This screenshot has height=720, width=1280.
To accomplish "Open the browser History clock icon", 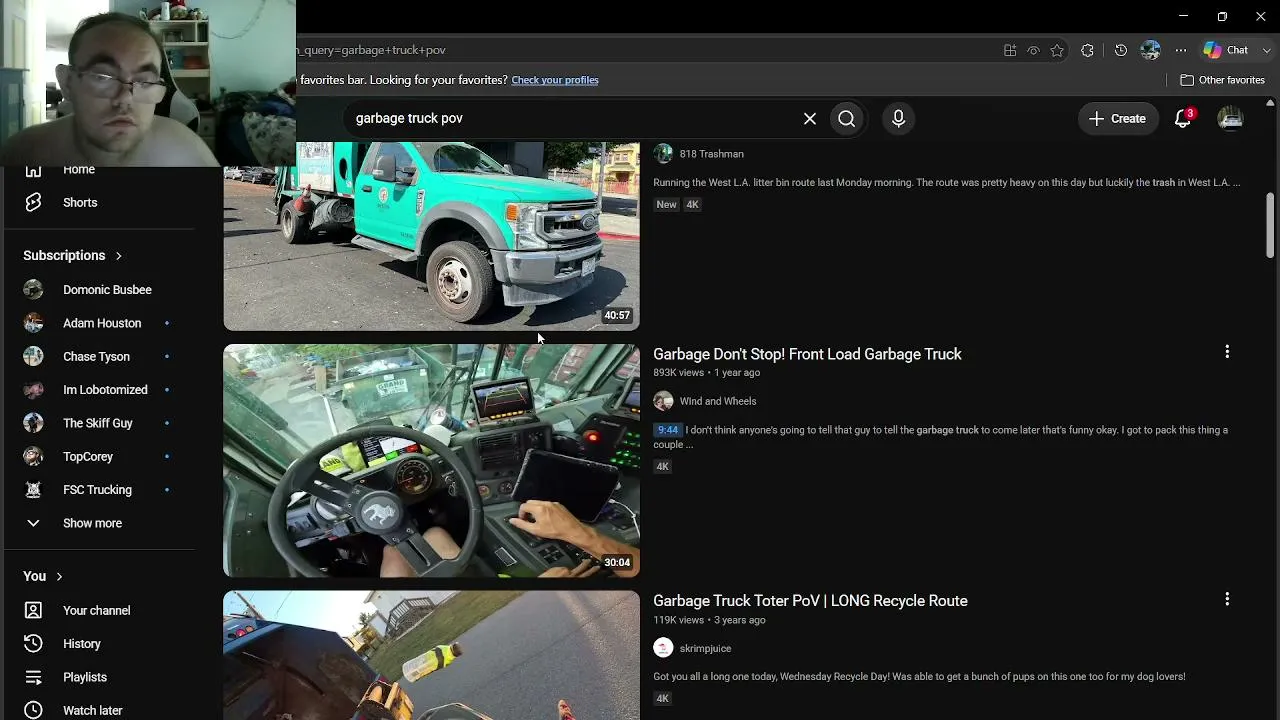I will pos(1121,50).
